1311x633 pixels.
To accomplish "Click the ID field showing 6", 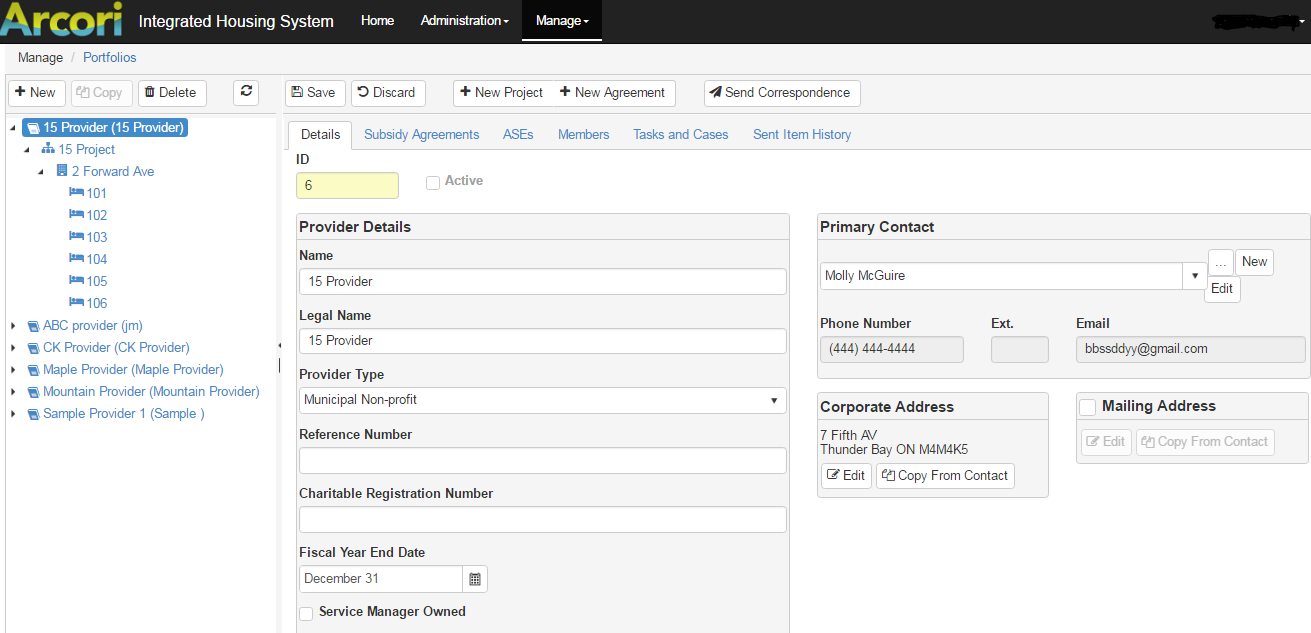I will pos(347,186).
